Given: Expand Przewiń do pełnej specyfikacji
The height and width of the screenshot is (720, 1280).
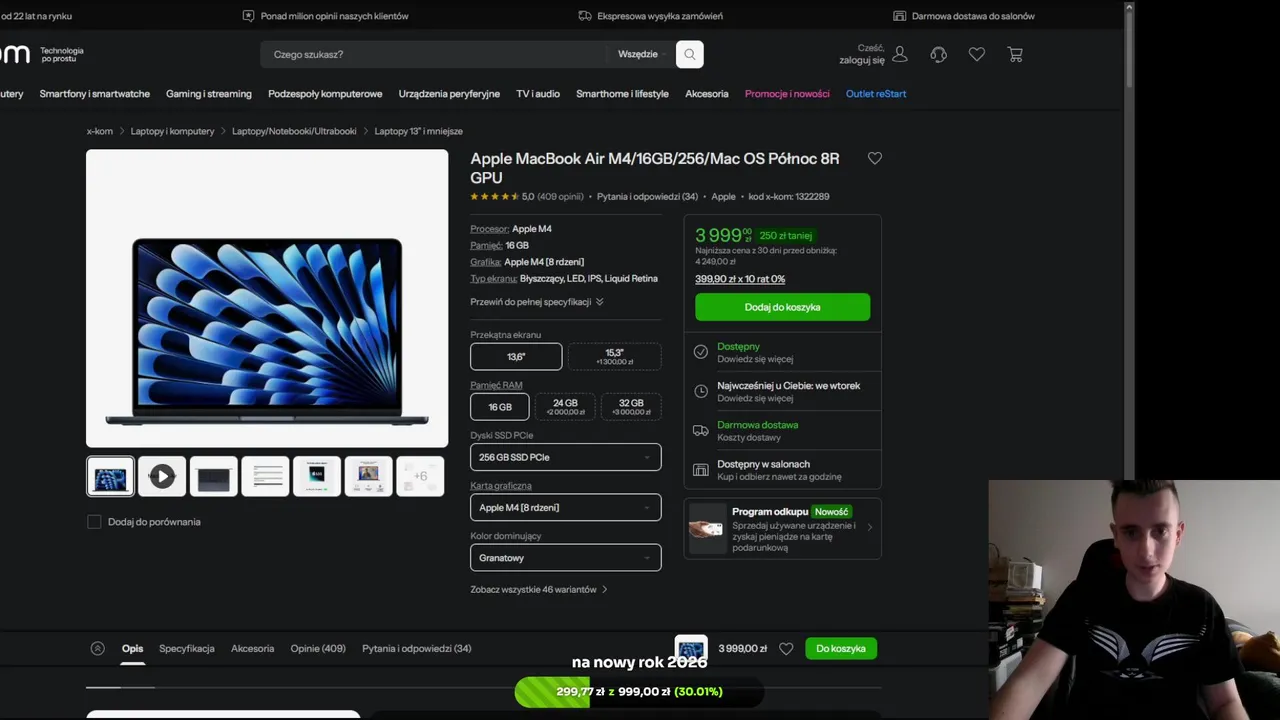Looking at the screenshot, I should [x=537, y=302].
